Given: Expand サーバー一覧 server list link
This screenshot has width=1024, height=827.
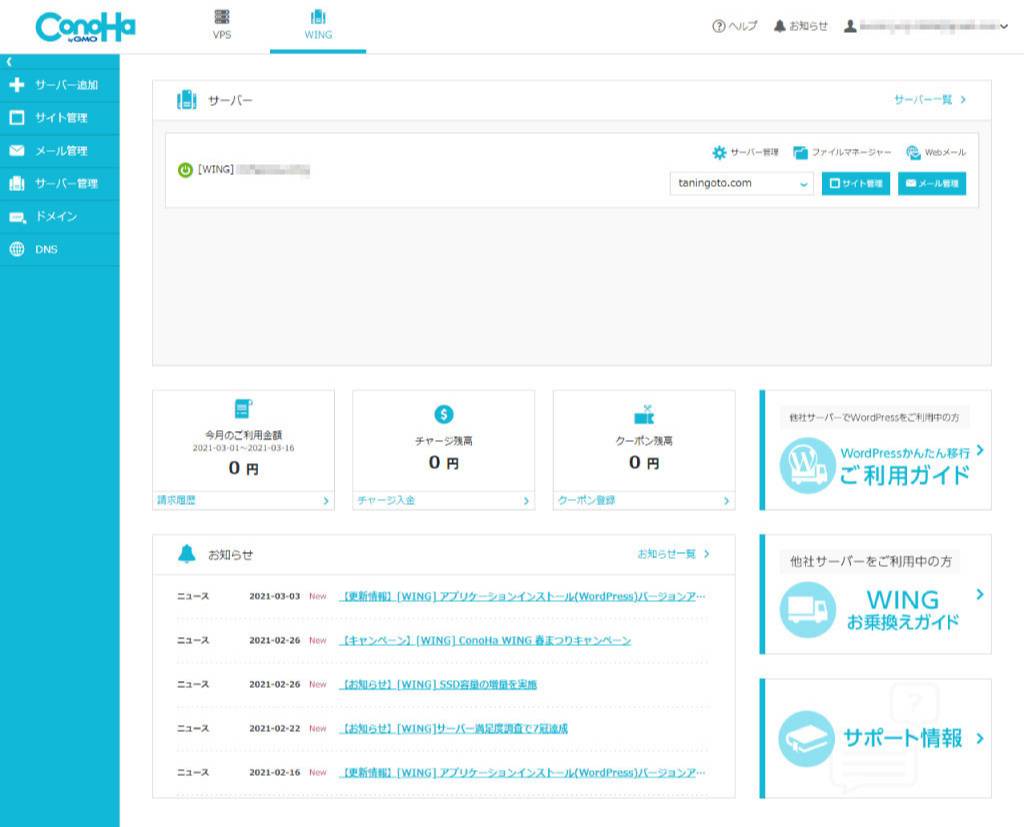Looking at the screenshot, I should pyautogui.click(x=930, y=100).
